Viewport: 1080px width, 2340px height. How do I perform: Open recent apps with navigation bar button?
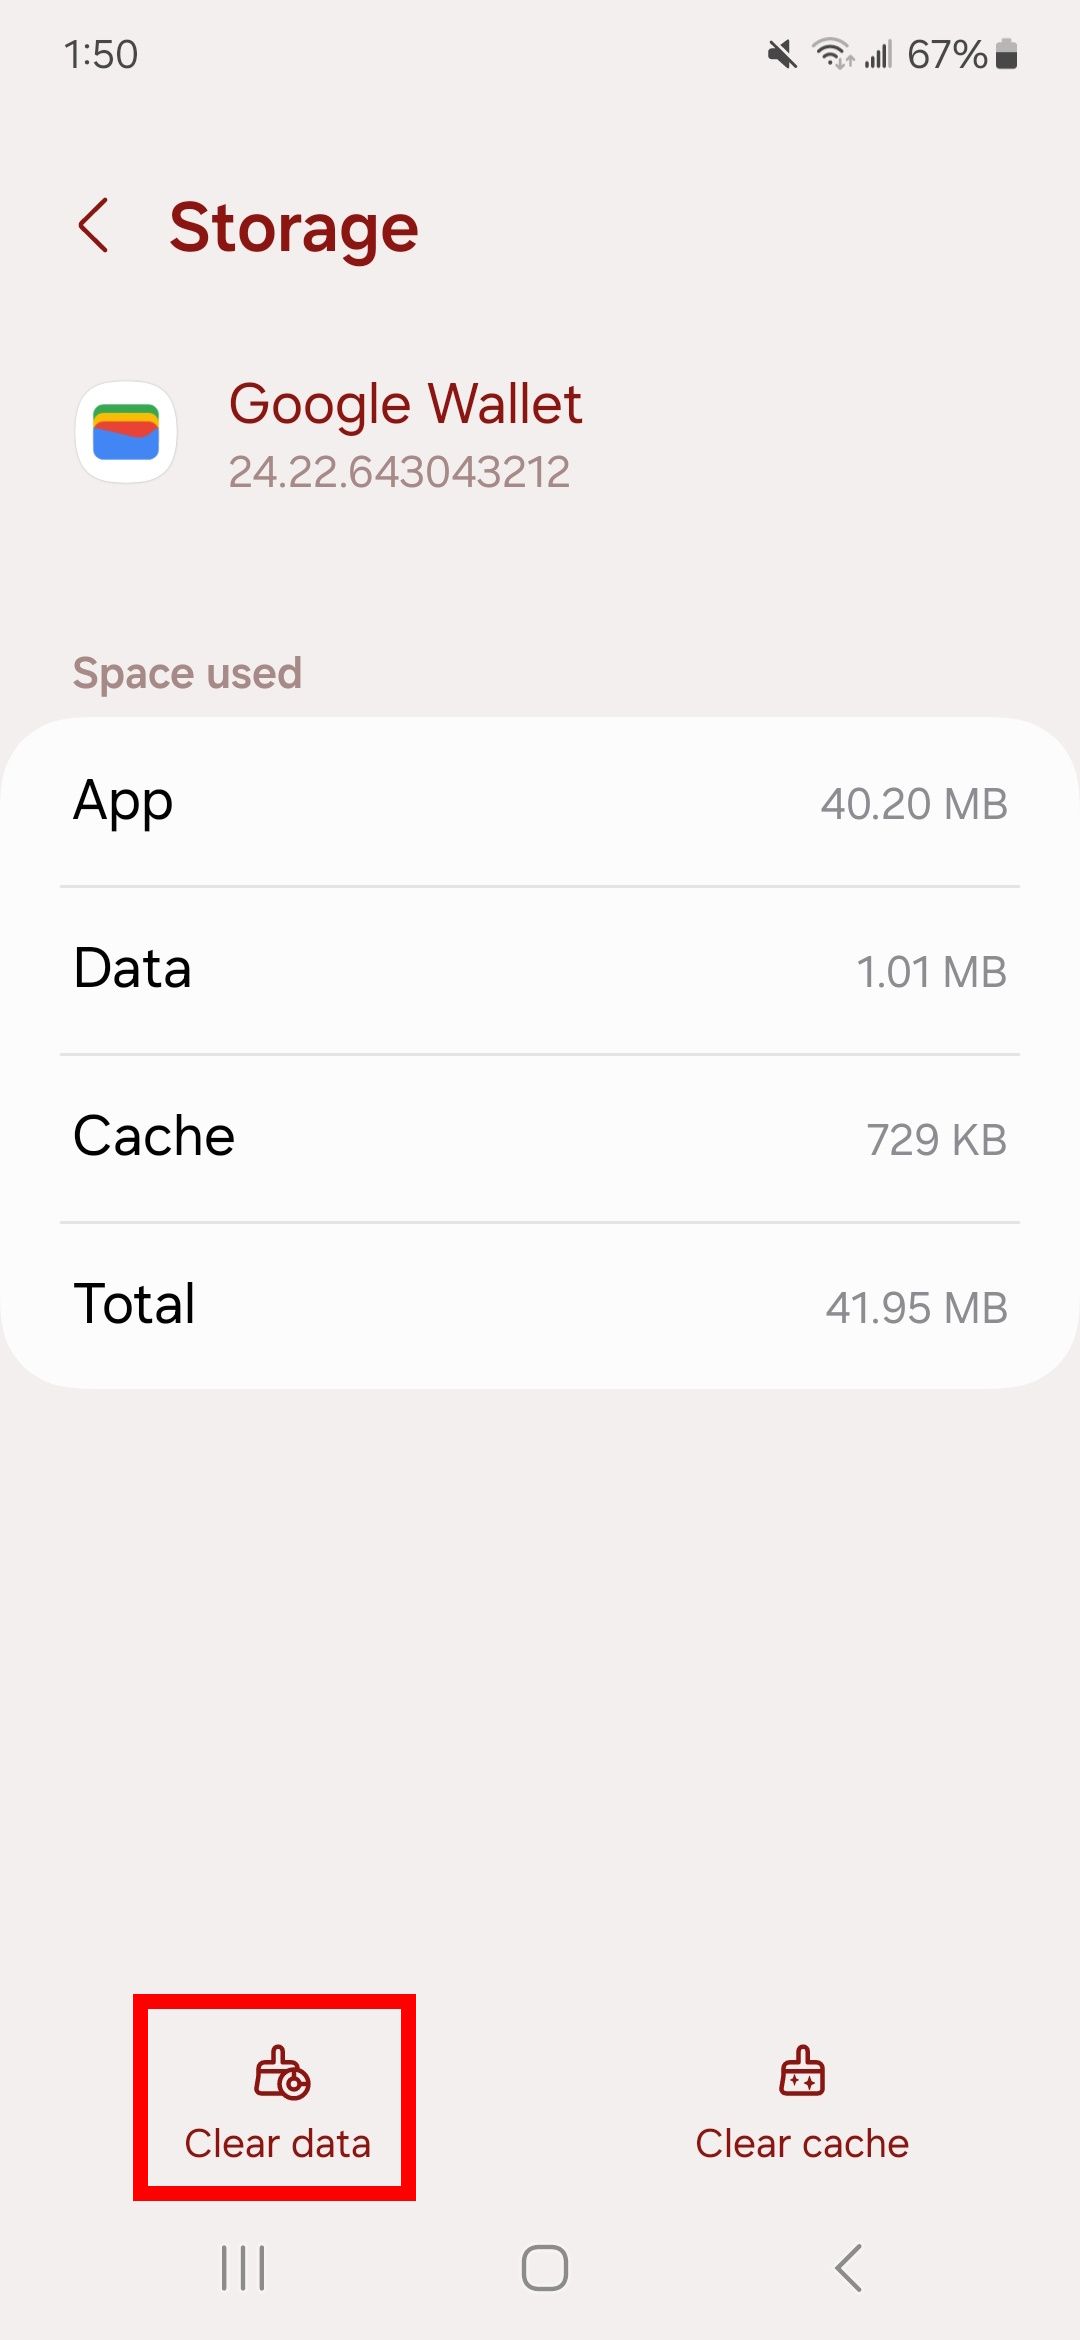tap(243, 2268)
